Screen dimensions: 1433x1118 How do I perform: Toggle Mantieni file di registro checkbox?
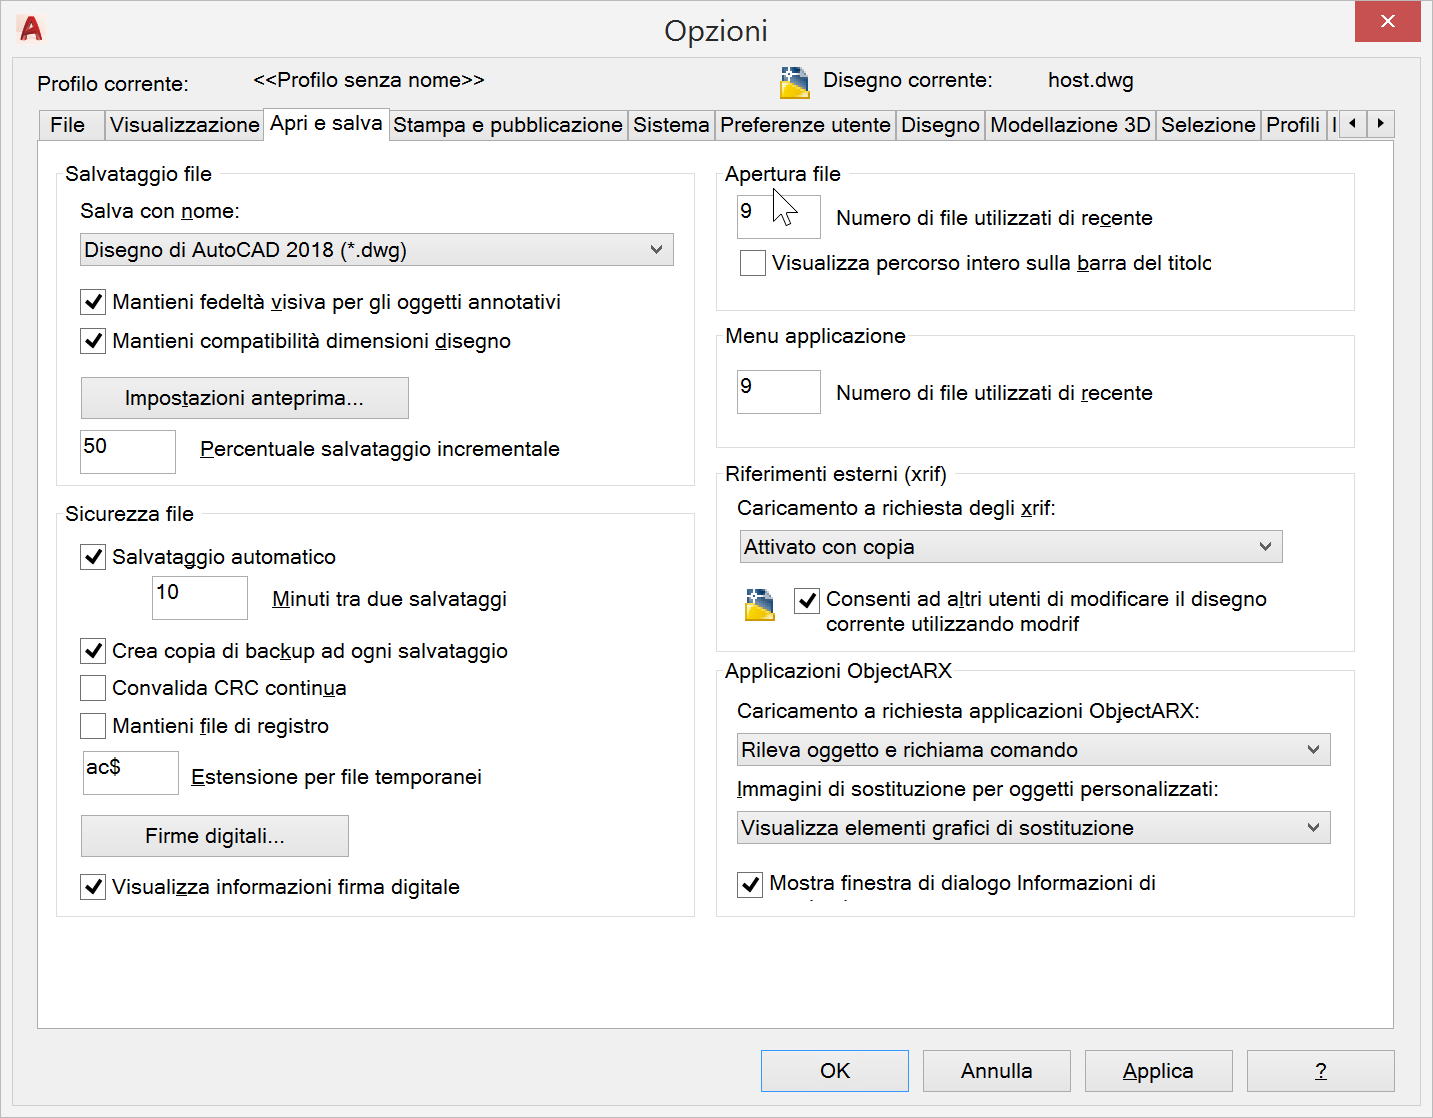pyautogui.click(x=93, y=726)
